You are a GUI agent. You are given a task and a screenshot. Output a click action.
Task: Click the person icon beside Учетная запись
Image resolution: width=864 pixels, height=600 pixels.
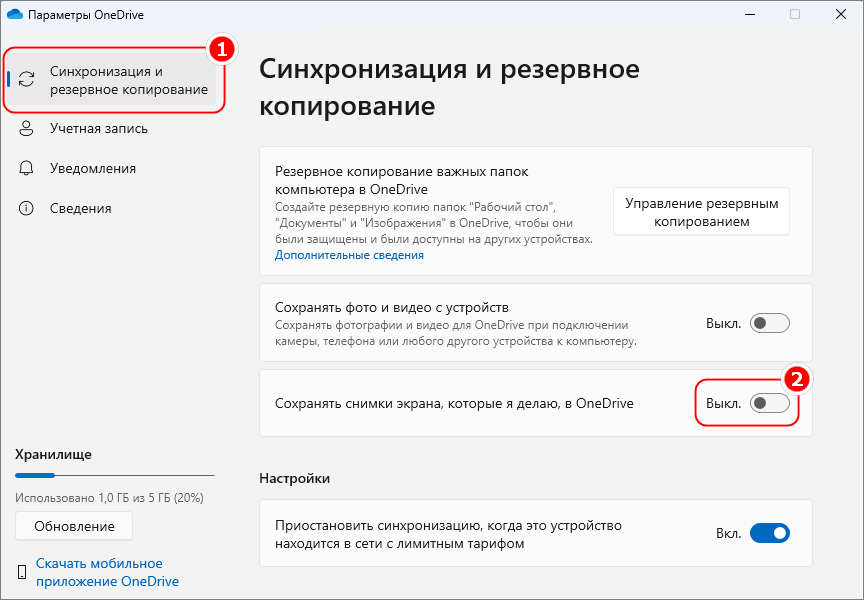point(26,128)
